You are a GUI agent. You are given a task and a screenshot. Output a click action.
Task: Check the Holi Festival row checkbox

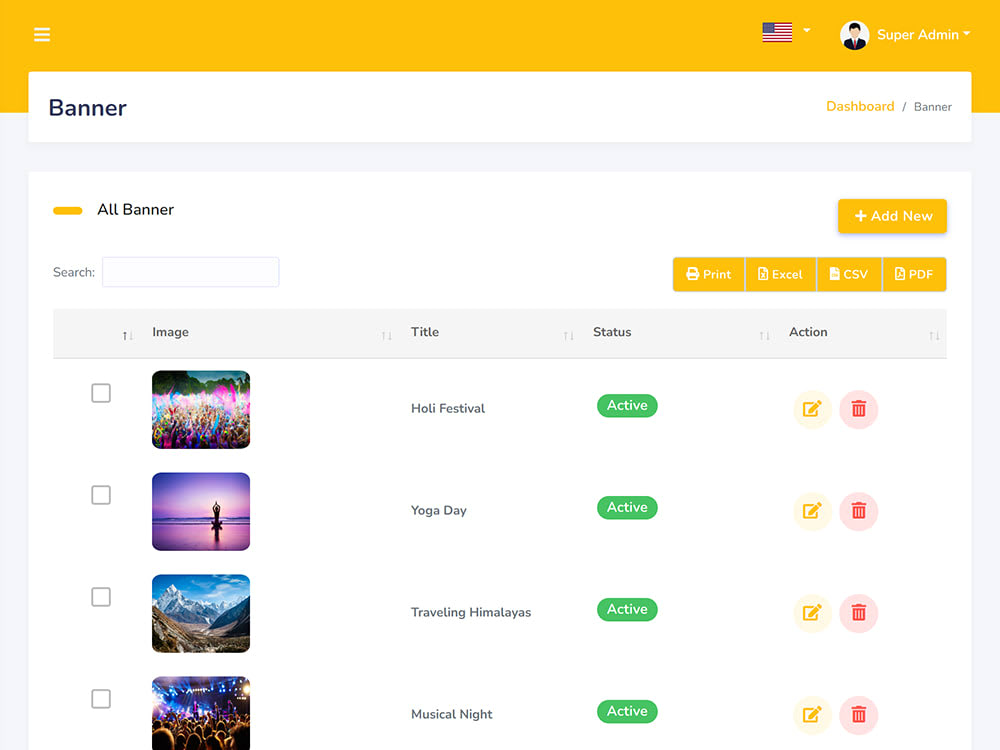[101, 393]
